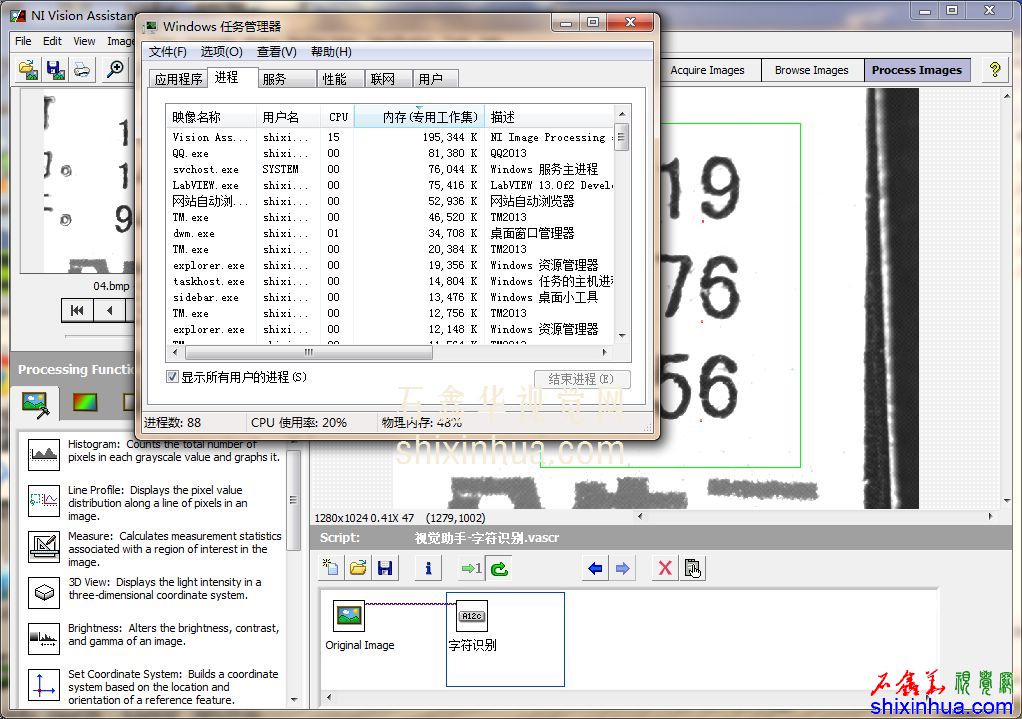Run script once icon
Viewport: 1022px width, 719px height.
point(471,568)
